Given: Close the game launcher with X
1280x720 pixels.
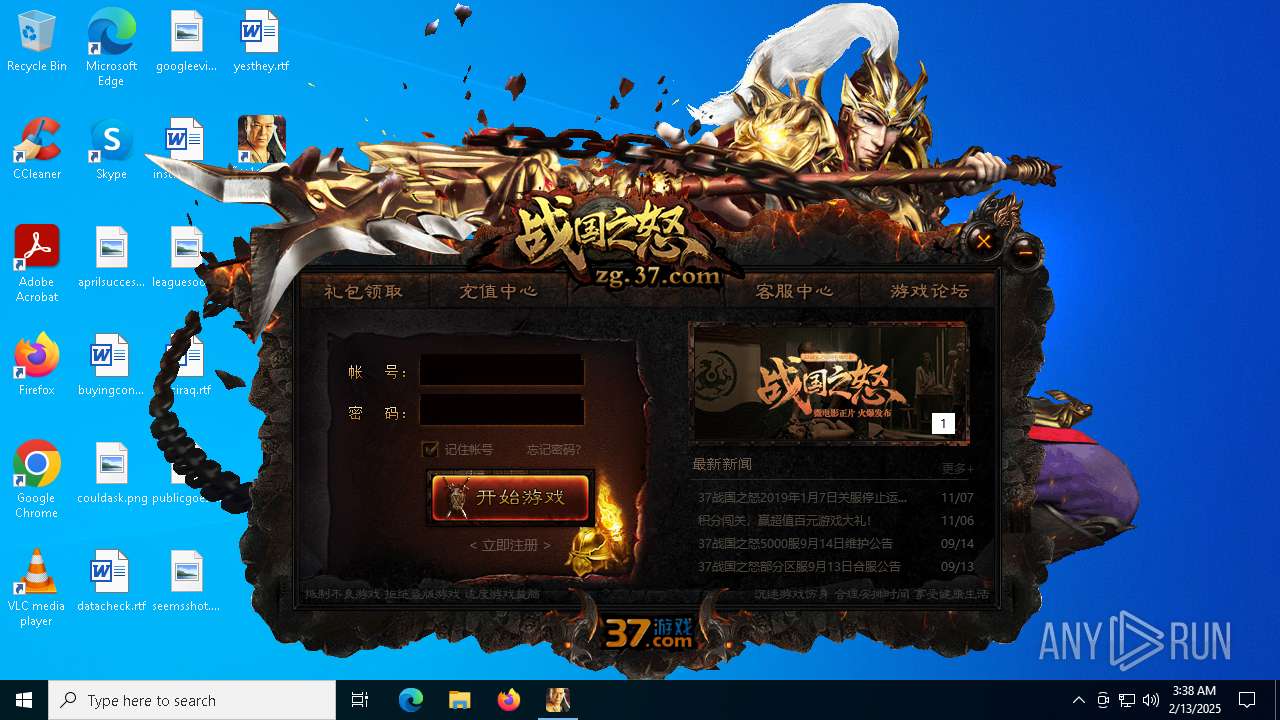Looking at the screenshot, I should coord(984,241).
